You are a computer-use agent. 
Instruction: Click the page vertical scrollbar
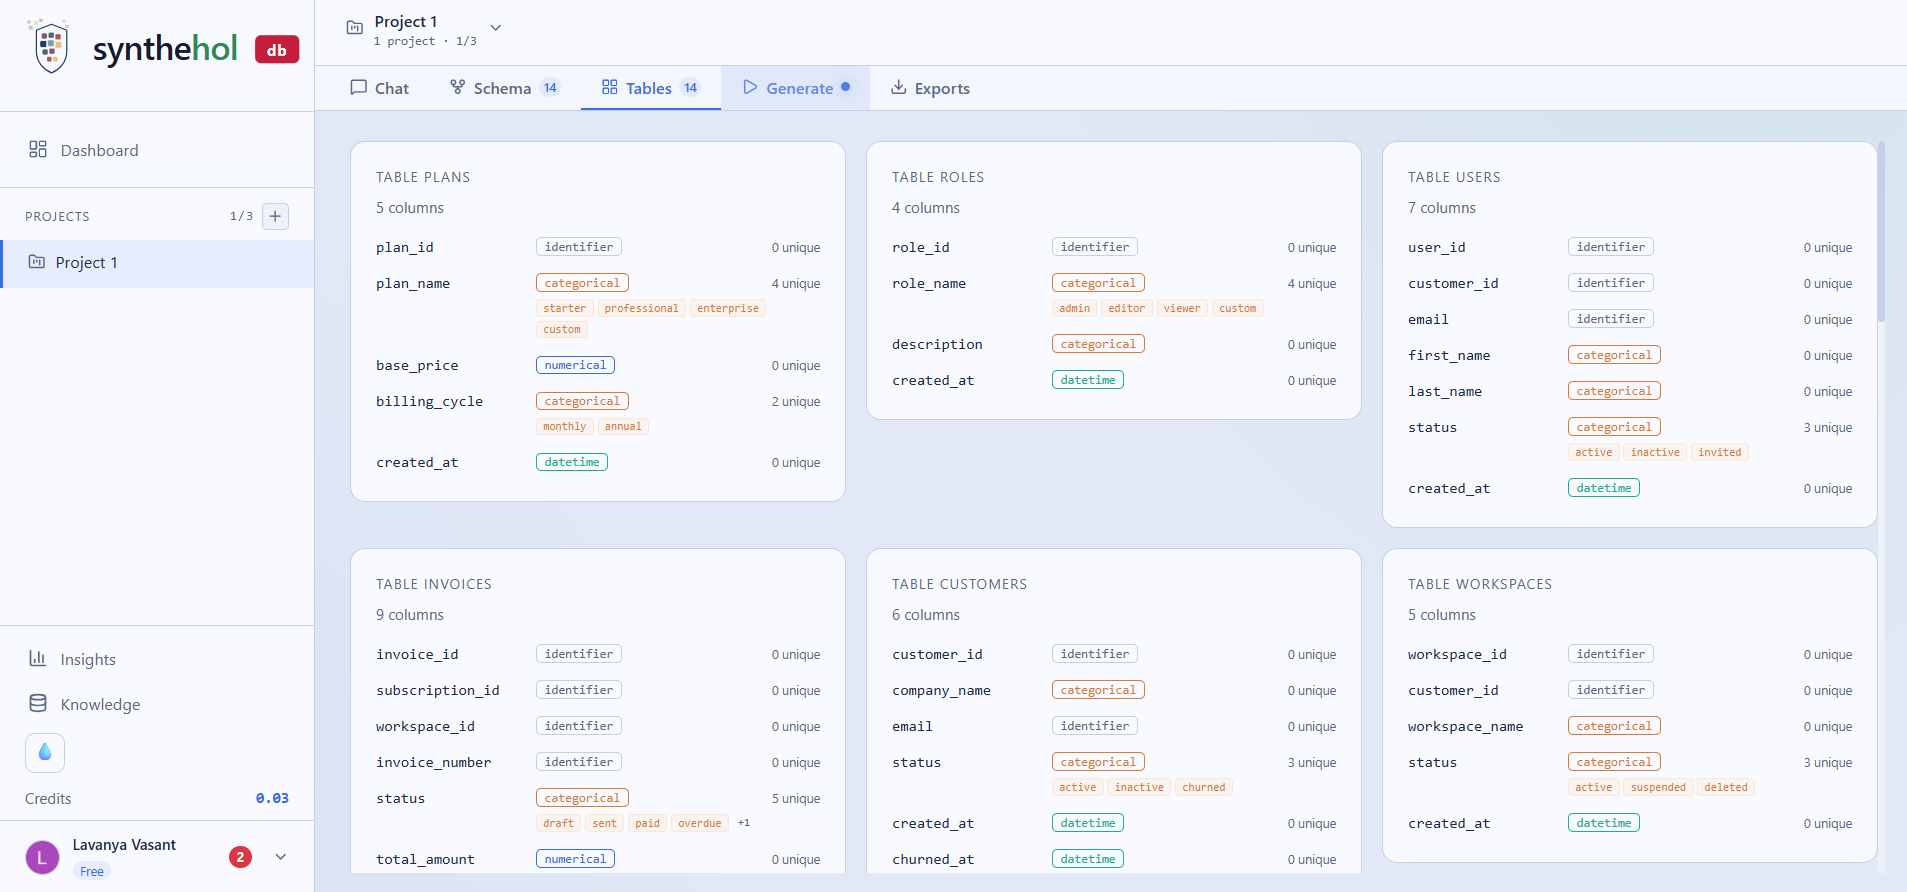point(1882,231)
